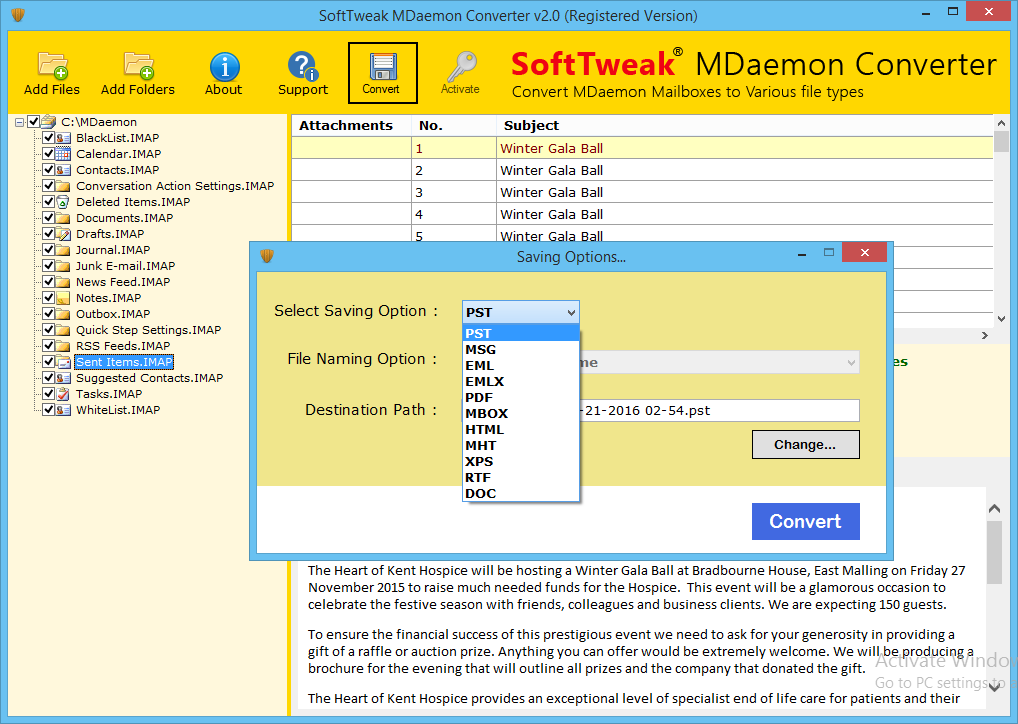The image size is (1018, 724).
Task: Click the email list horizontal scroll right arrow
Action: pos(985,335)
